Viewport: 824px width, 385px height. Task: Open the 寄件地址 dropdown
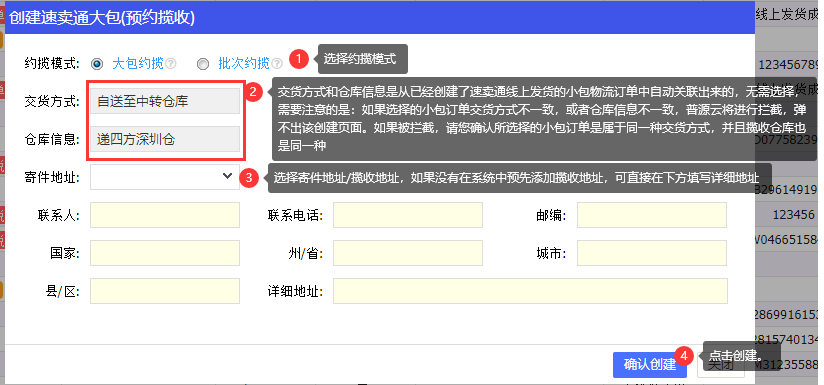(165, 177)
